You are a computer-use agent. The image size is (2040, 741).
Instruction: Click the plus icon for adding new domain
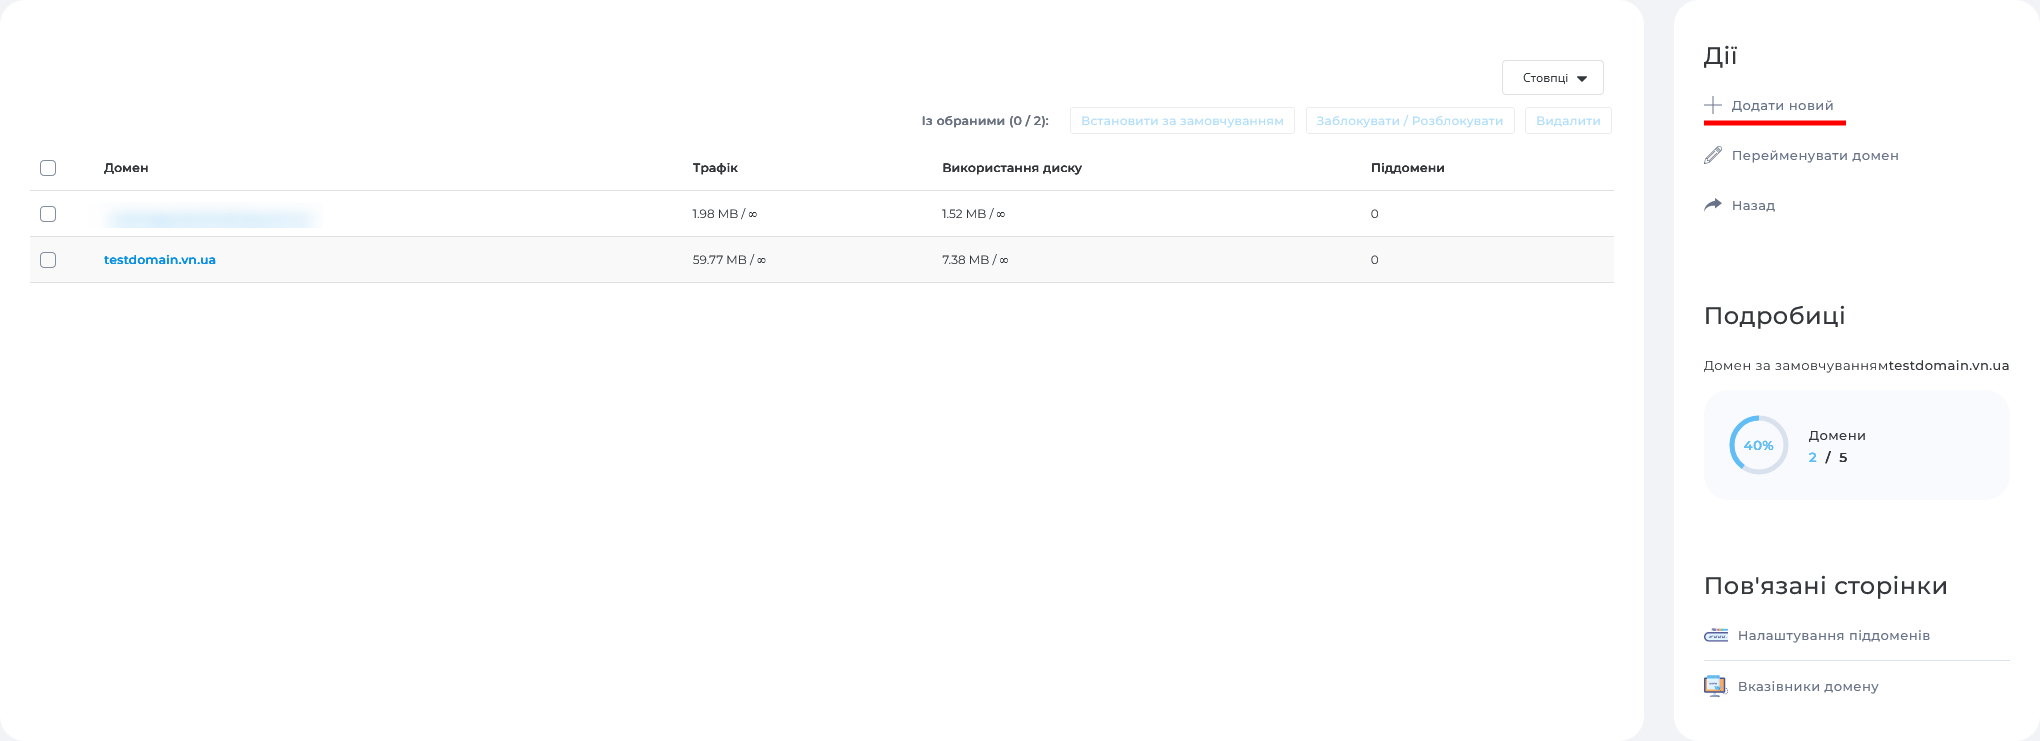pyautogui.click(x=1713, y=105)
